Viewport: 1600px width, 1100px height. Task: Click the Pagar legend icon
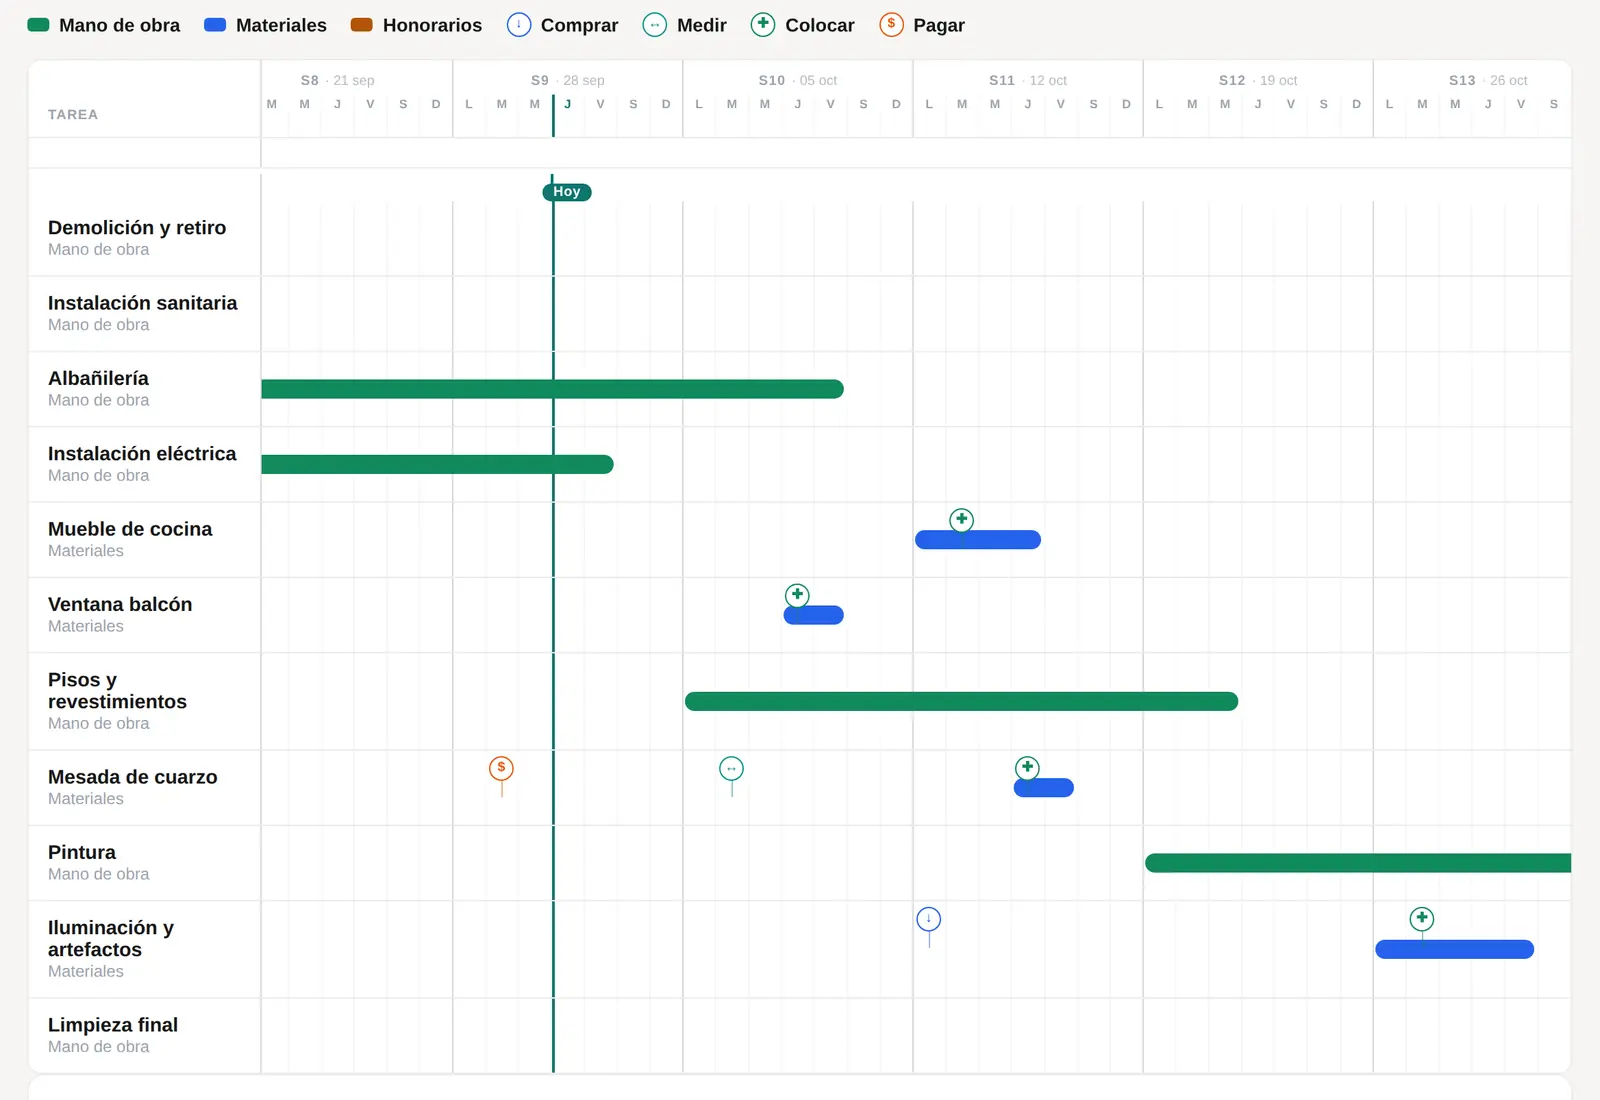click(x=891, y=25)
